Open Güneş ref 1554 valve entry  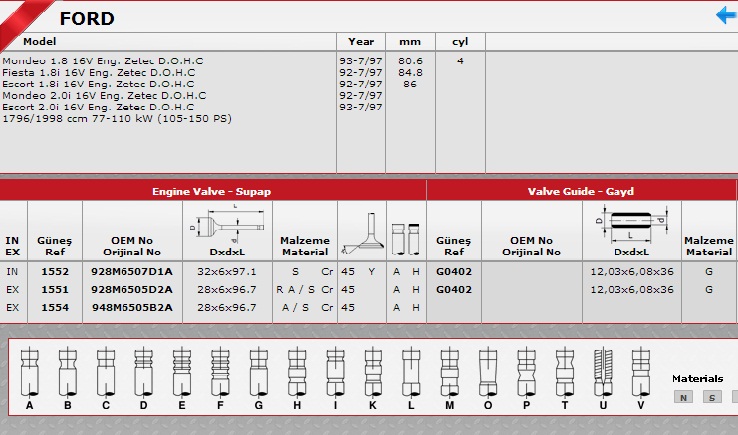click(55, 307)
